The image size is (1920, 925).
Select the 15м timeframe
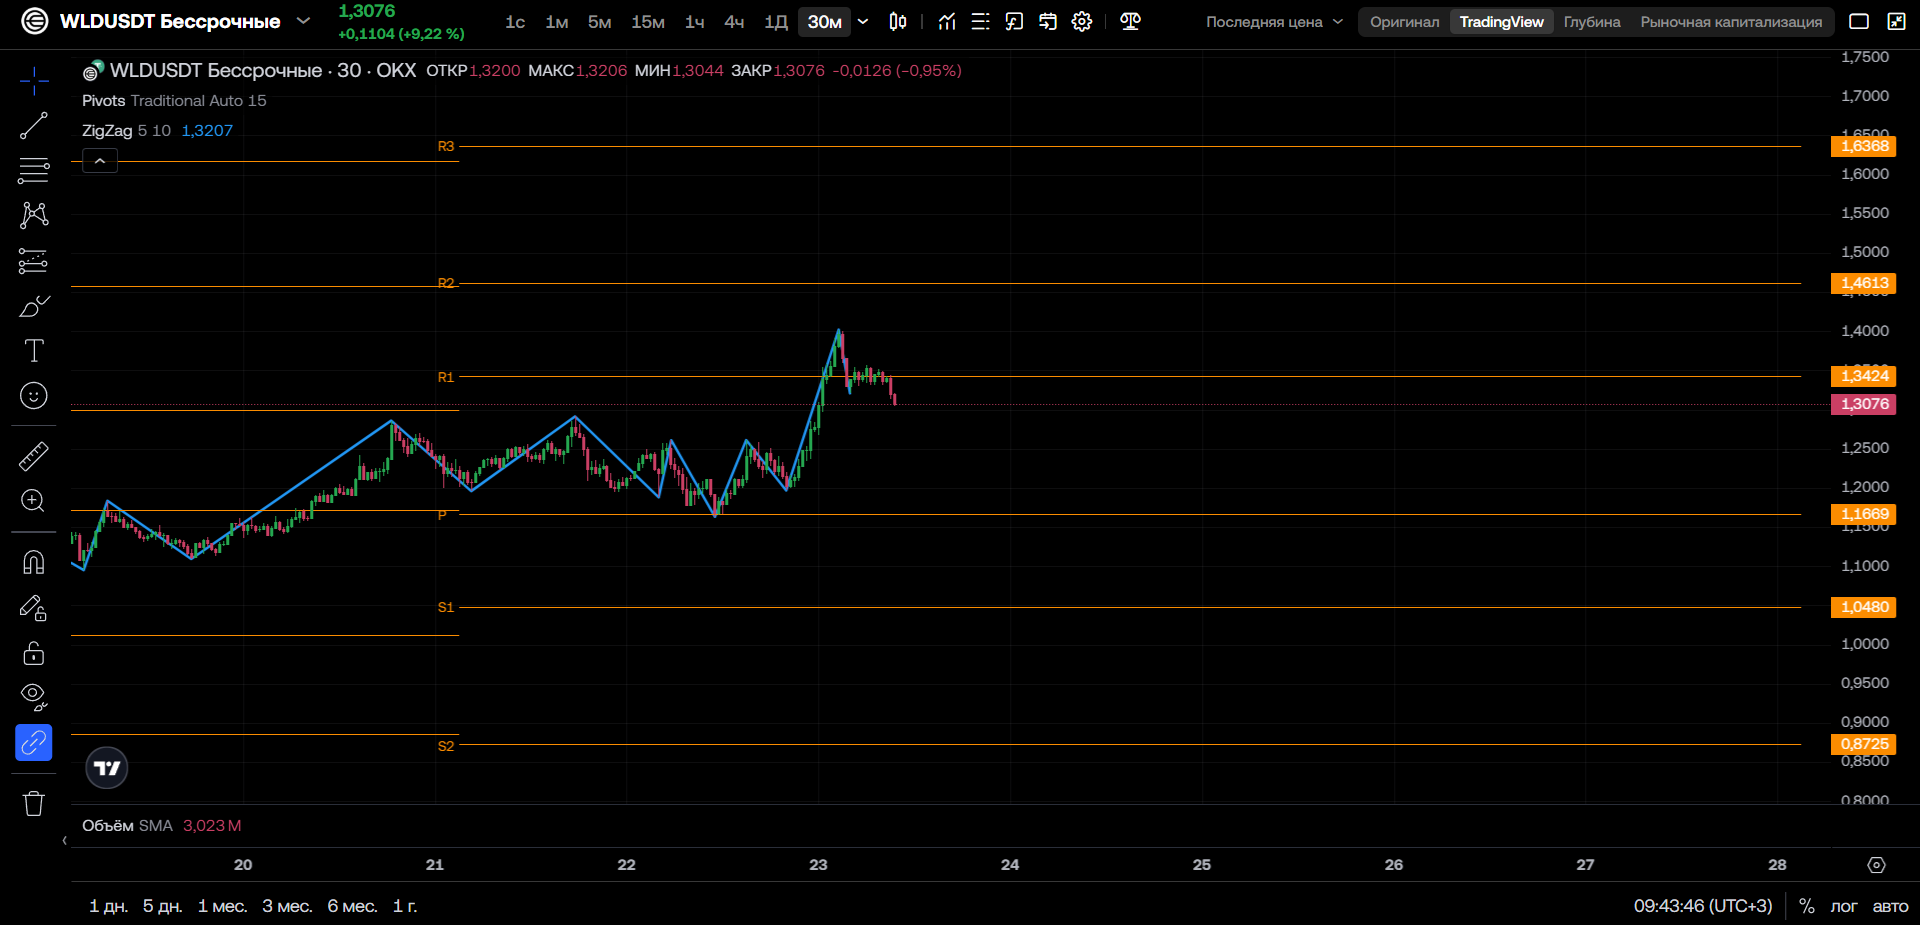[x=648, y=22]
